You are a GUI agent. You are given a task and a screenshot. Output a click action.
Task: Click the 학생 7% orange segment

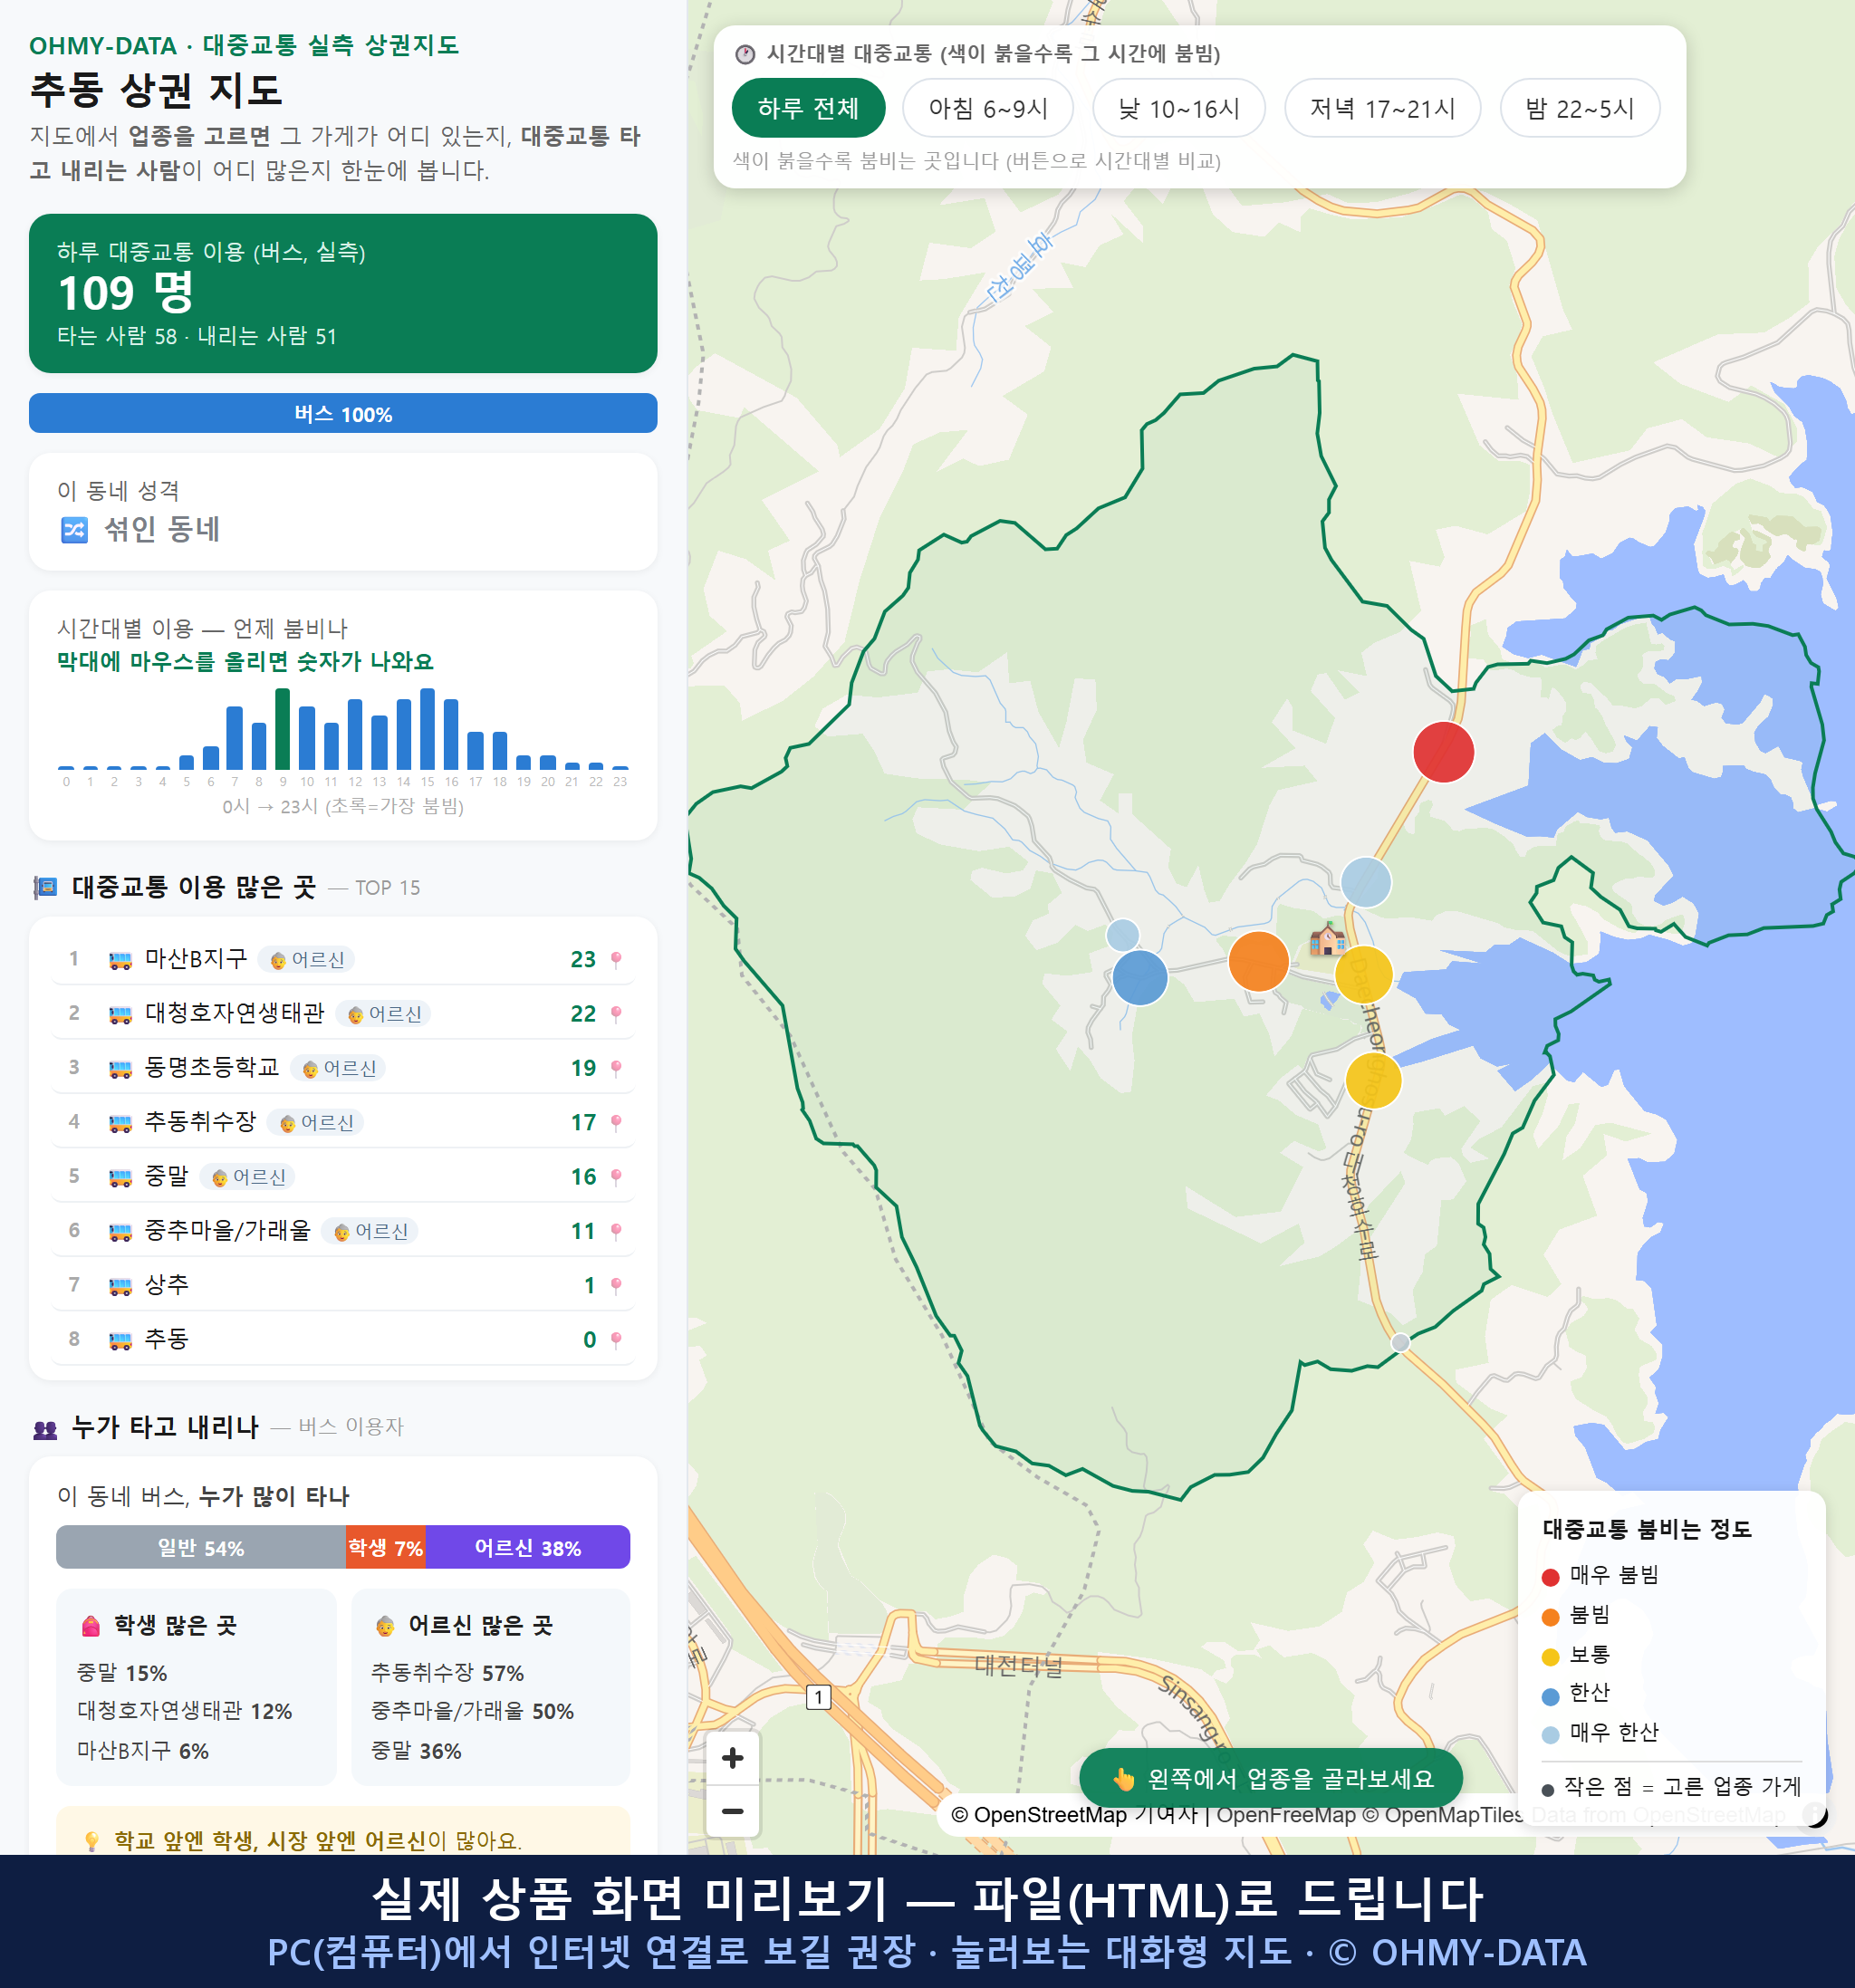(386, 1547)
